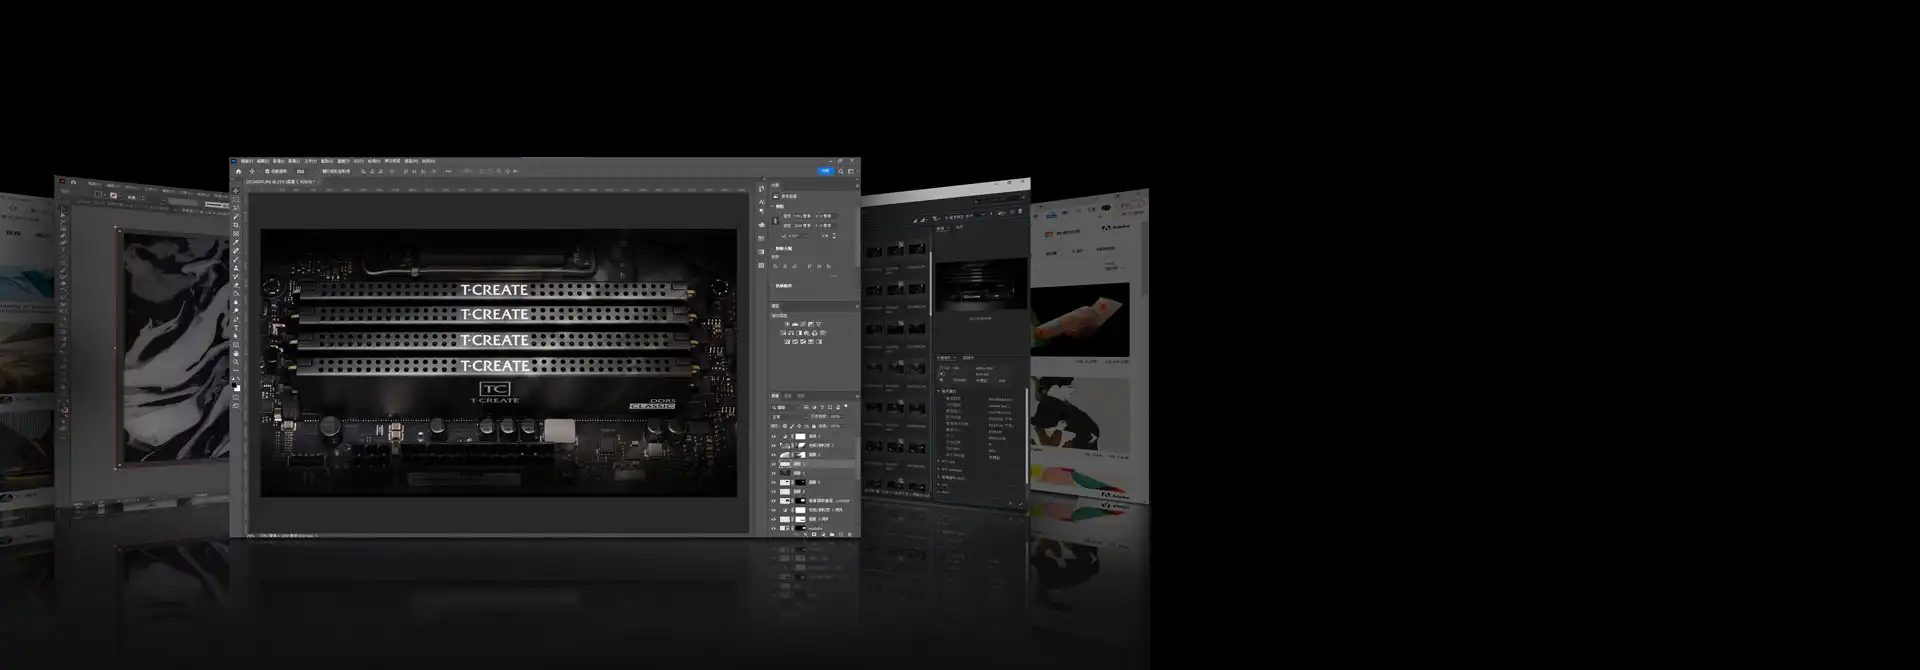Viewport: 1920px width, 670px height.
Task: Open the first menu in the menu bar
Action: (x=246, y=161)
